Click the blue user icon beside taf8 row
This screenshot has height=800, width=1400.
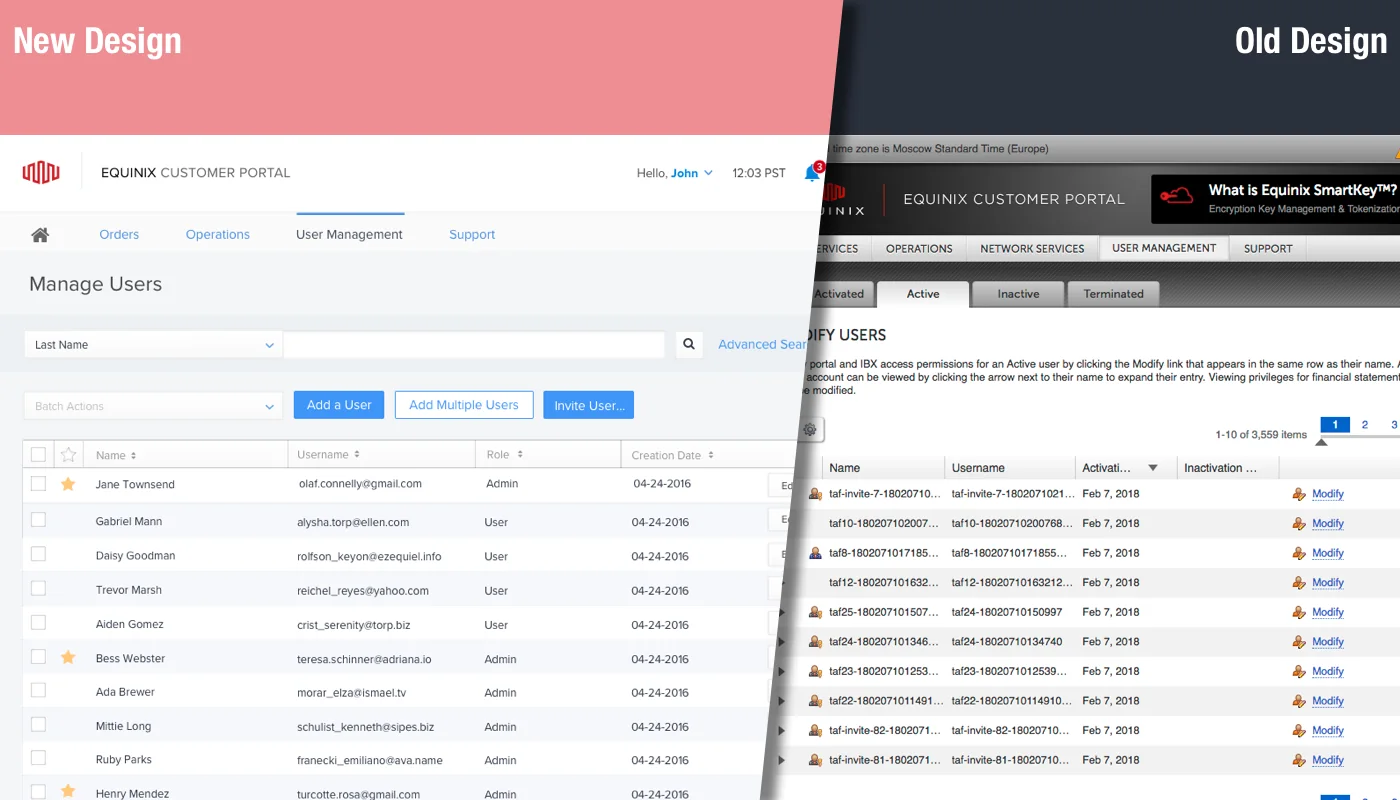point(815,553)
